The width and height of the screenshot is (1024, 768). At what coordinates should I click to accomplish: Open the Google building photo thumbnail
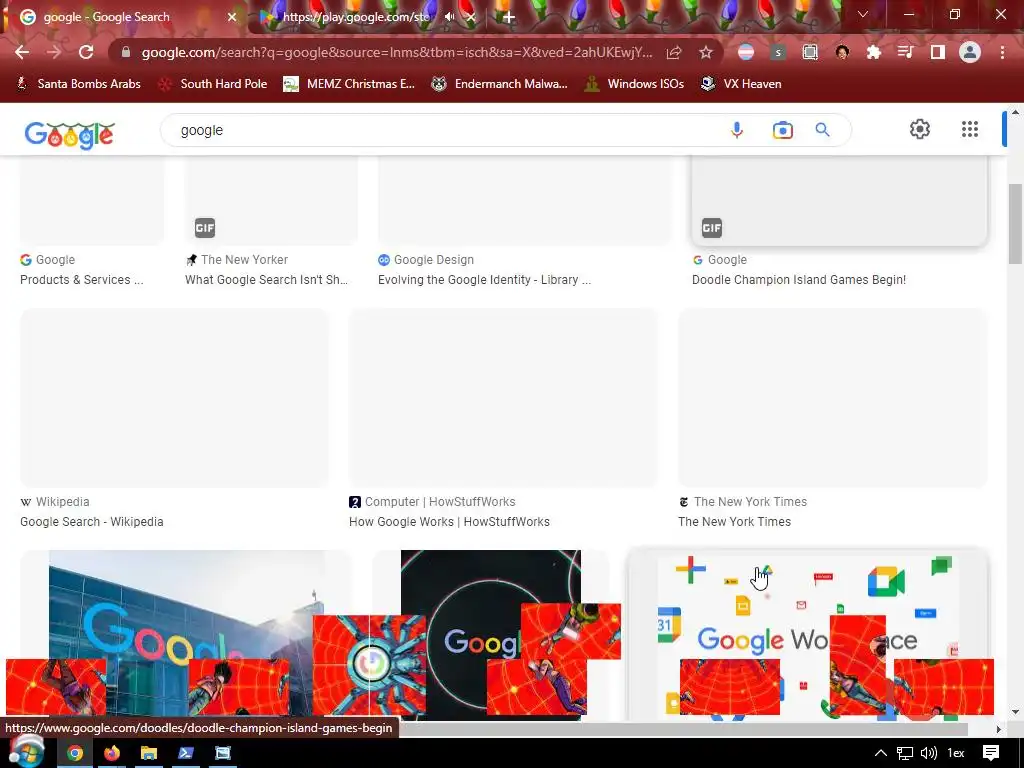[185, 635]
